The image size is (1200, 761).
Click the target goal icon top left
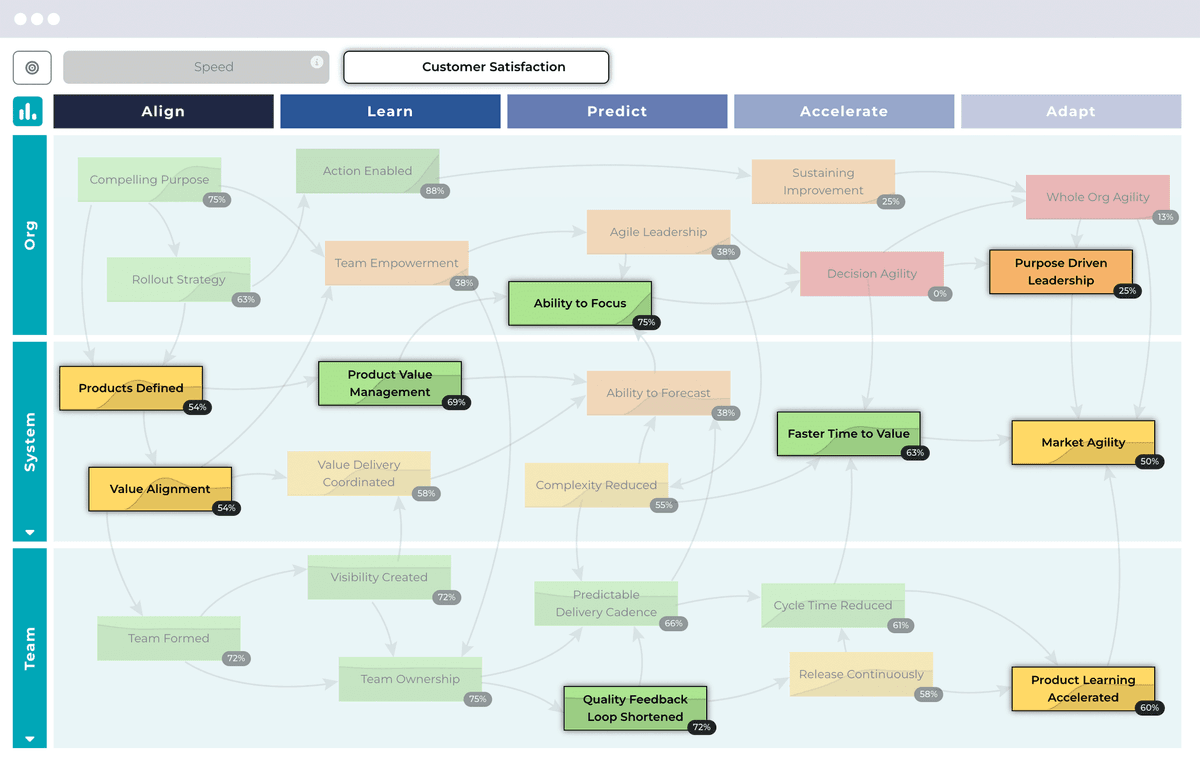pyautogui.click(x=31, y=67)
